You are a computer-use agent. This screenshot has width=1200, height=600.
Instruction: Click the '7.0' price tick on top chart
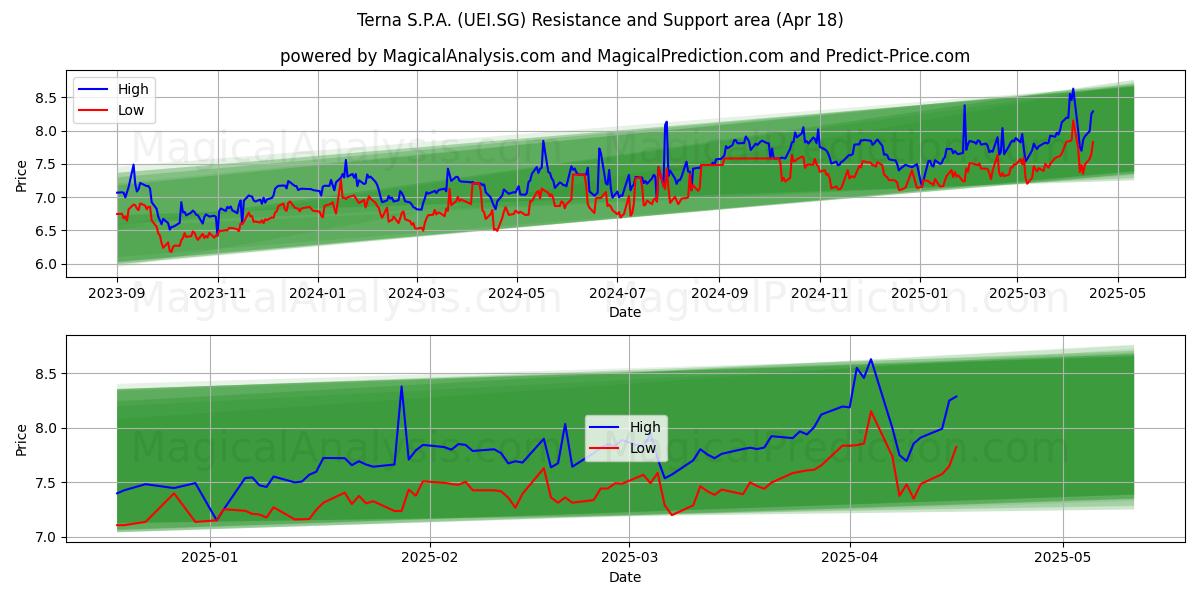(x=48, y=198)
